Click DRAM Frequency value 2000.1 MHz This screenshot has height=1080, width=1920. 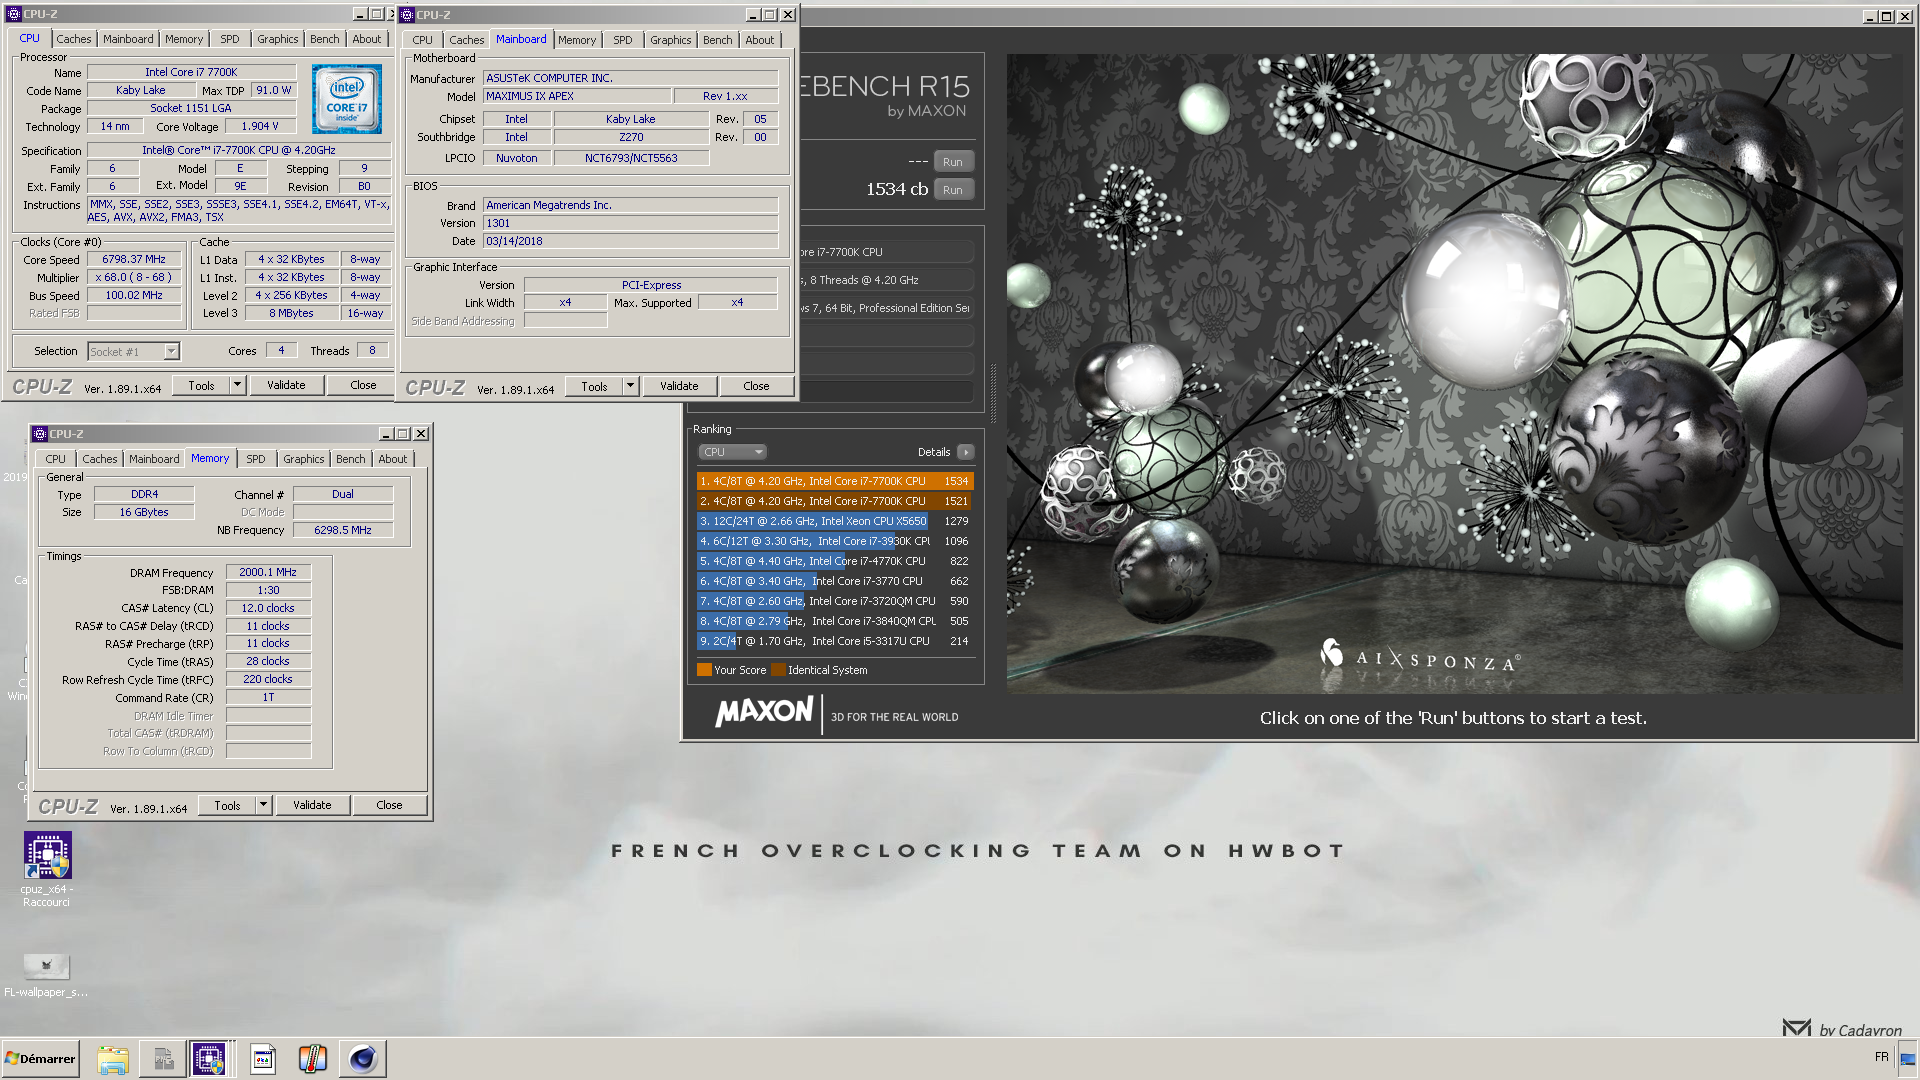click(x=268, y=573)
